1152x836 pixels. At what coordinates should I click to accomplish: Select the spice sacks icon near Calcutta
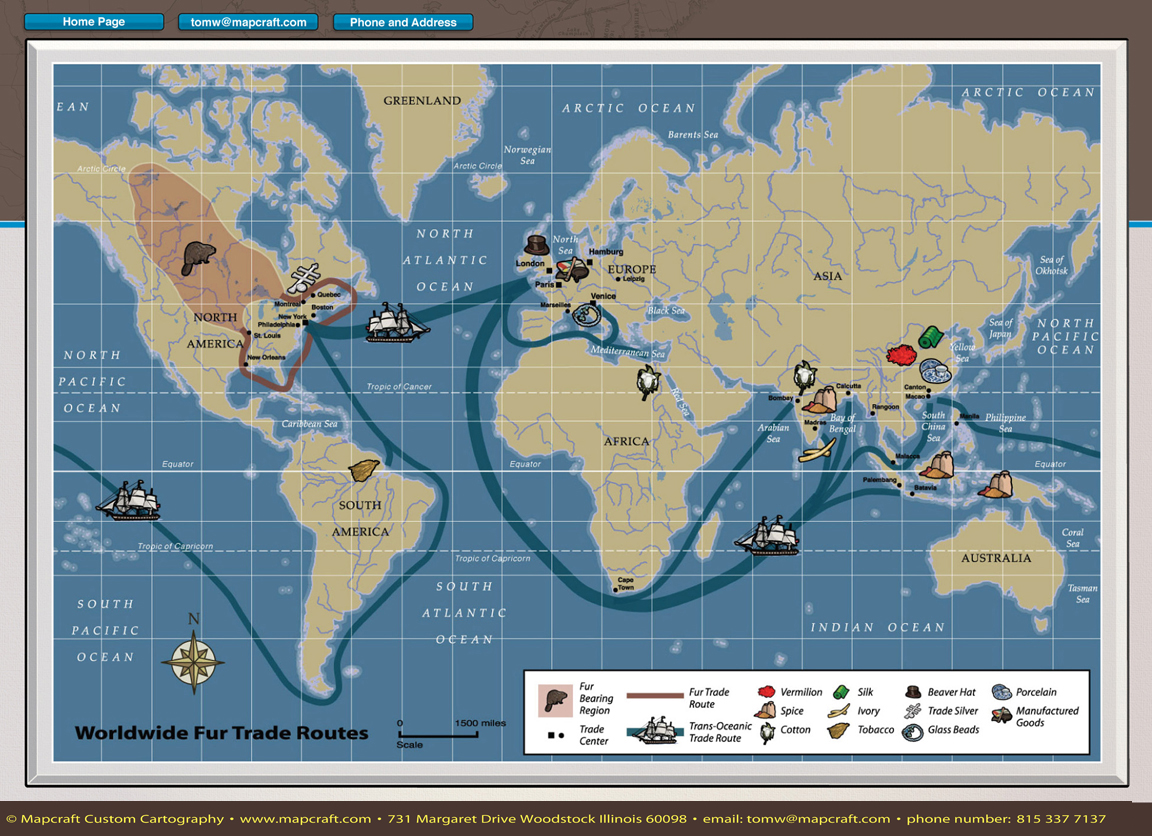click(x=821, y=400)
